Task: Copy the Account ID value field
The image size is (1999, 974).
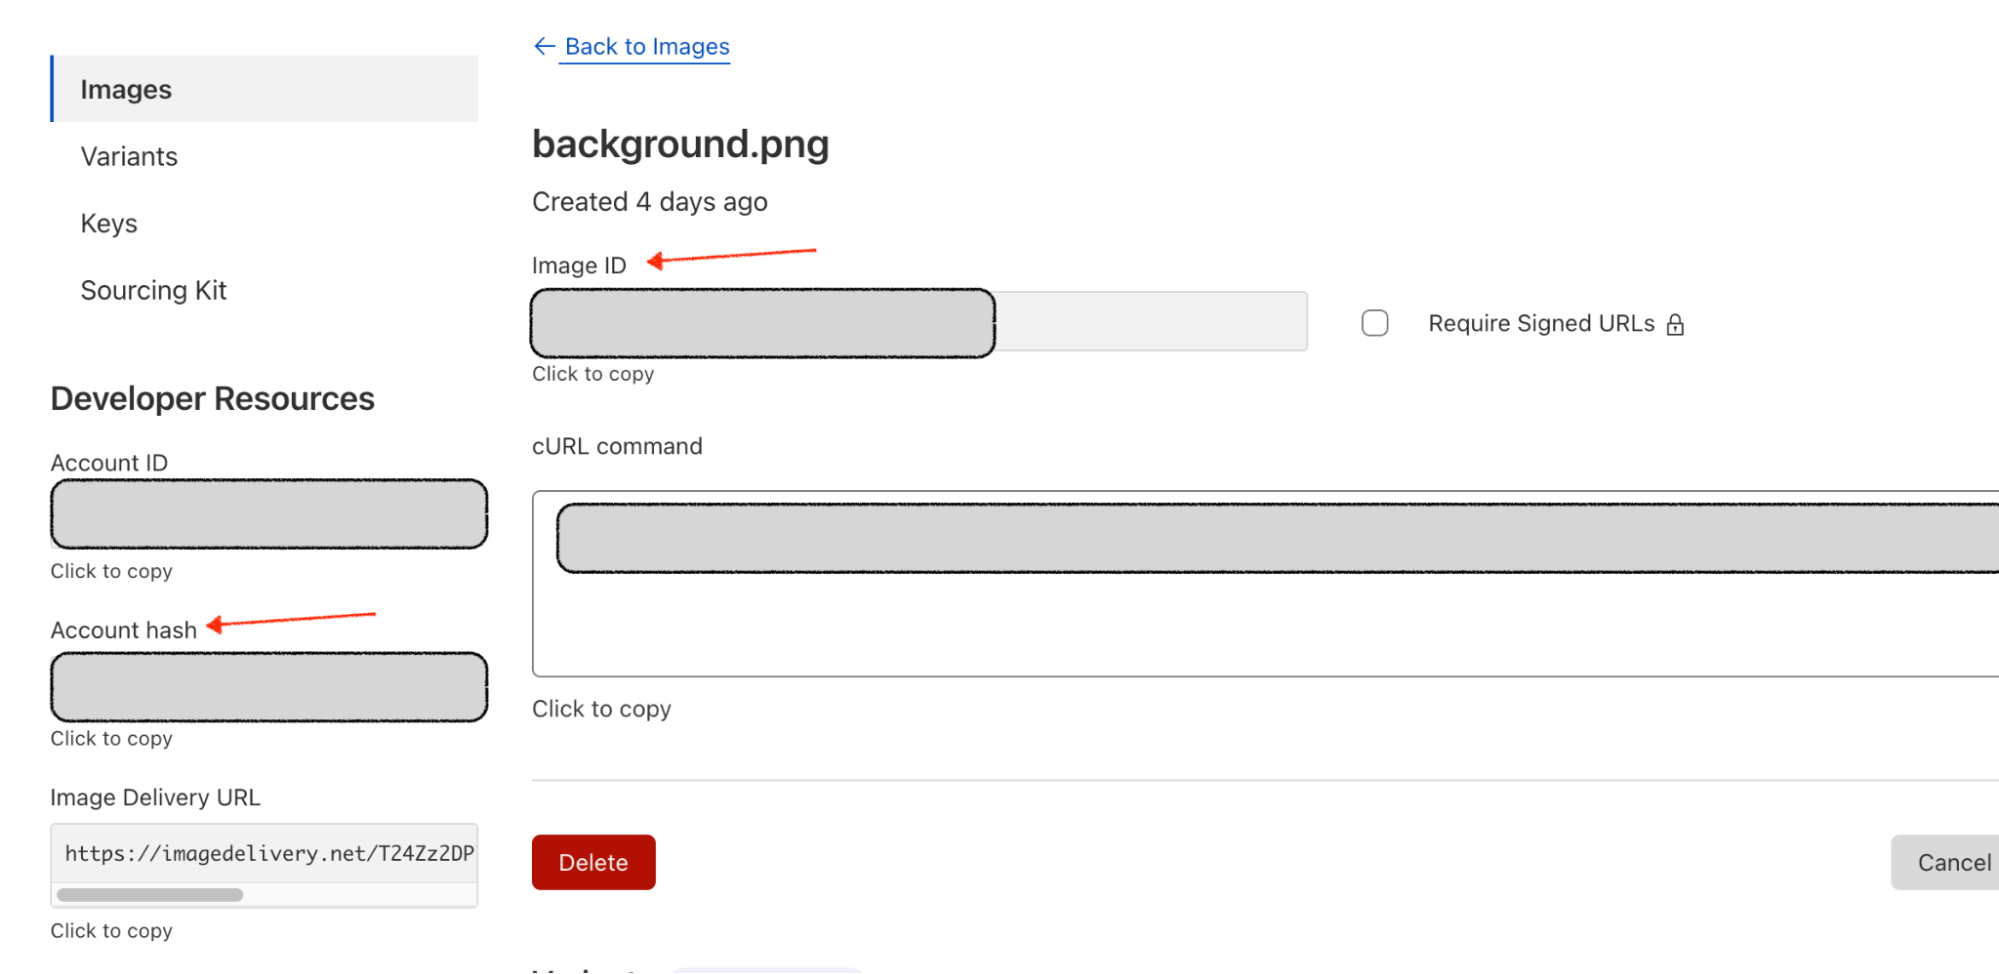Action: (268, 514)
